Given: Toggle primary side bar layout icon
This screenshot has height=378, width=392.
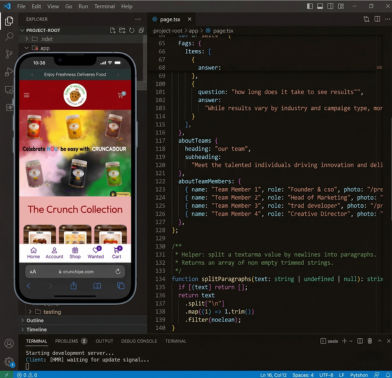Looking at the screenshot, I should coord(310,6).
